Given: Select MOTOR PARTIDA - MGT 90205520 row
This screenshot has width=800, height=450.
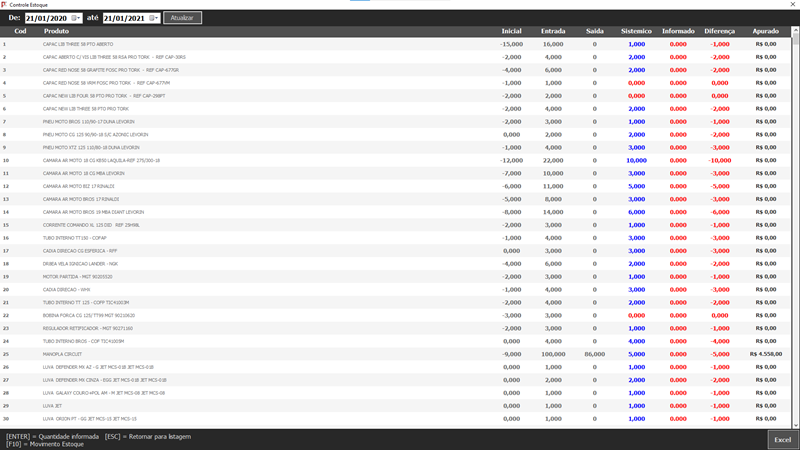Looking at the screenshot, I should (395, 277).
